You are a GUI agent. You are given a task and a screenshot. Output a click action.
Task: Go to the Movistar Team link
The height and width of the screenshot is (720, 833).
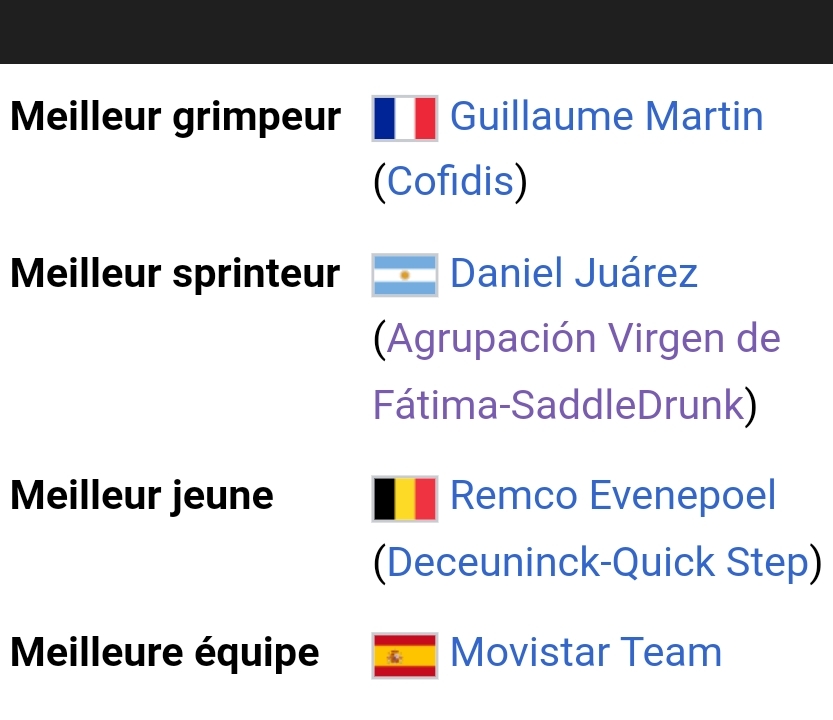click(586, 653)
